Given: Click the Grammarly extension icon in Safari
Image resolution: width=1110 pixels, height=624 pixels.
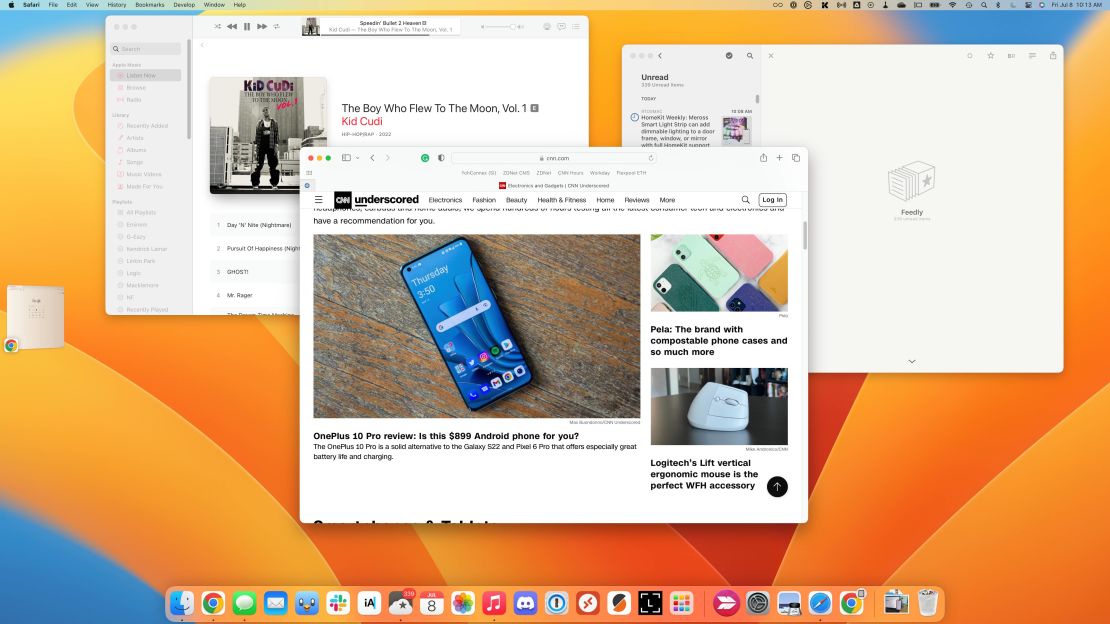Looking at the screenshot, I should click(425, 158).
